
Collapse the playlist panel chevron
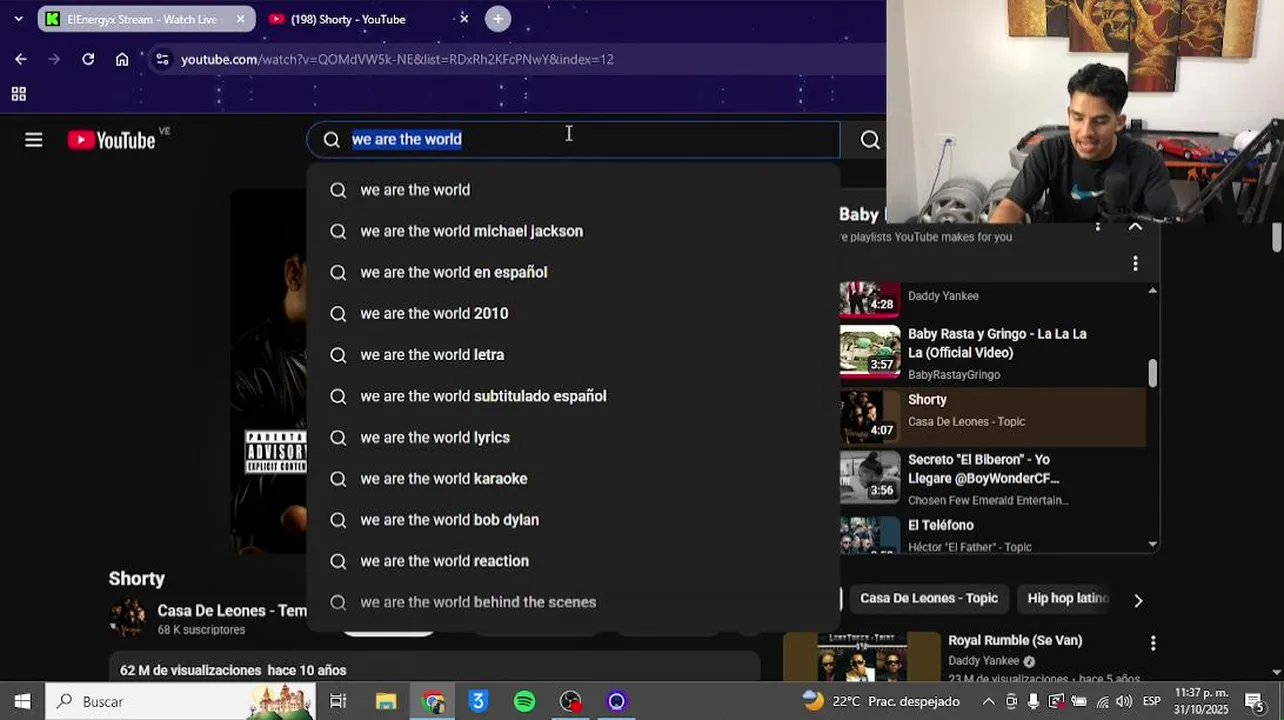1135,226
